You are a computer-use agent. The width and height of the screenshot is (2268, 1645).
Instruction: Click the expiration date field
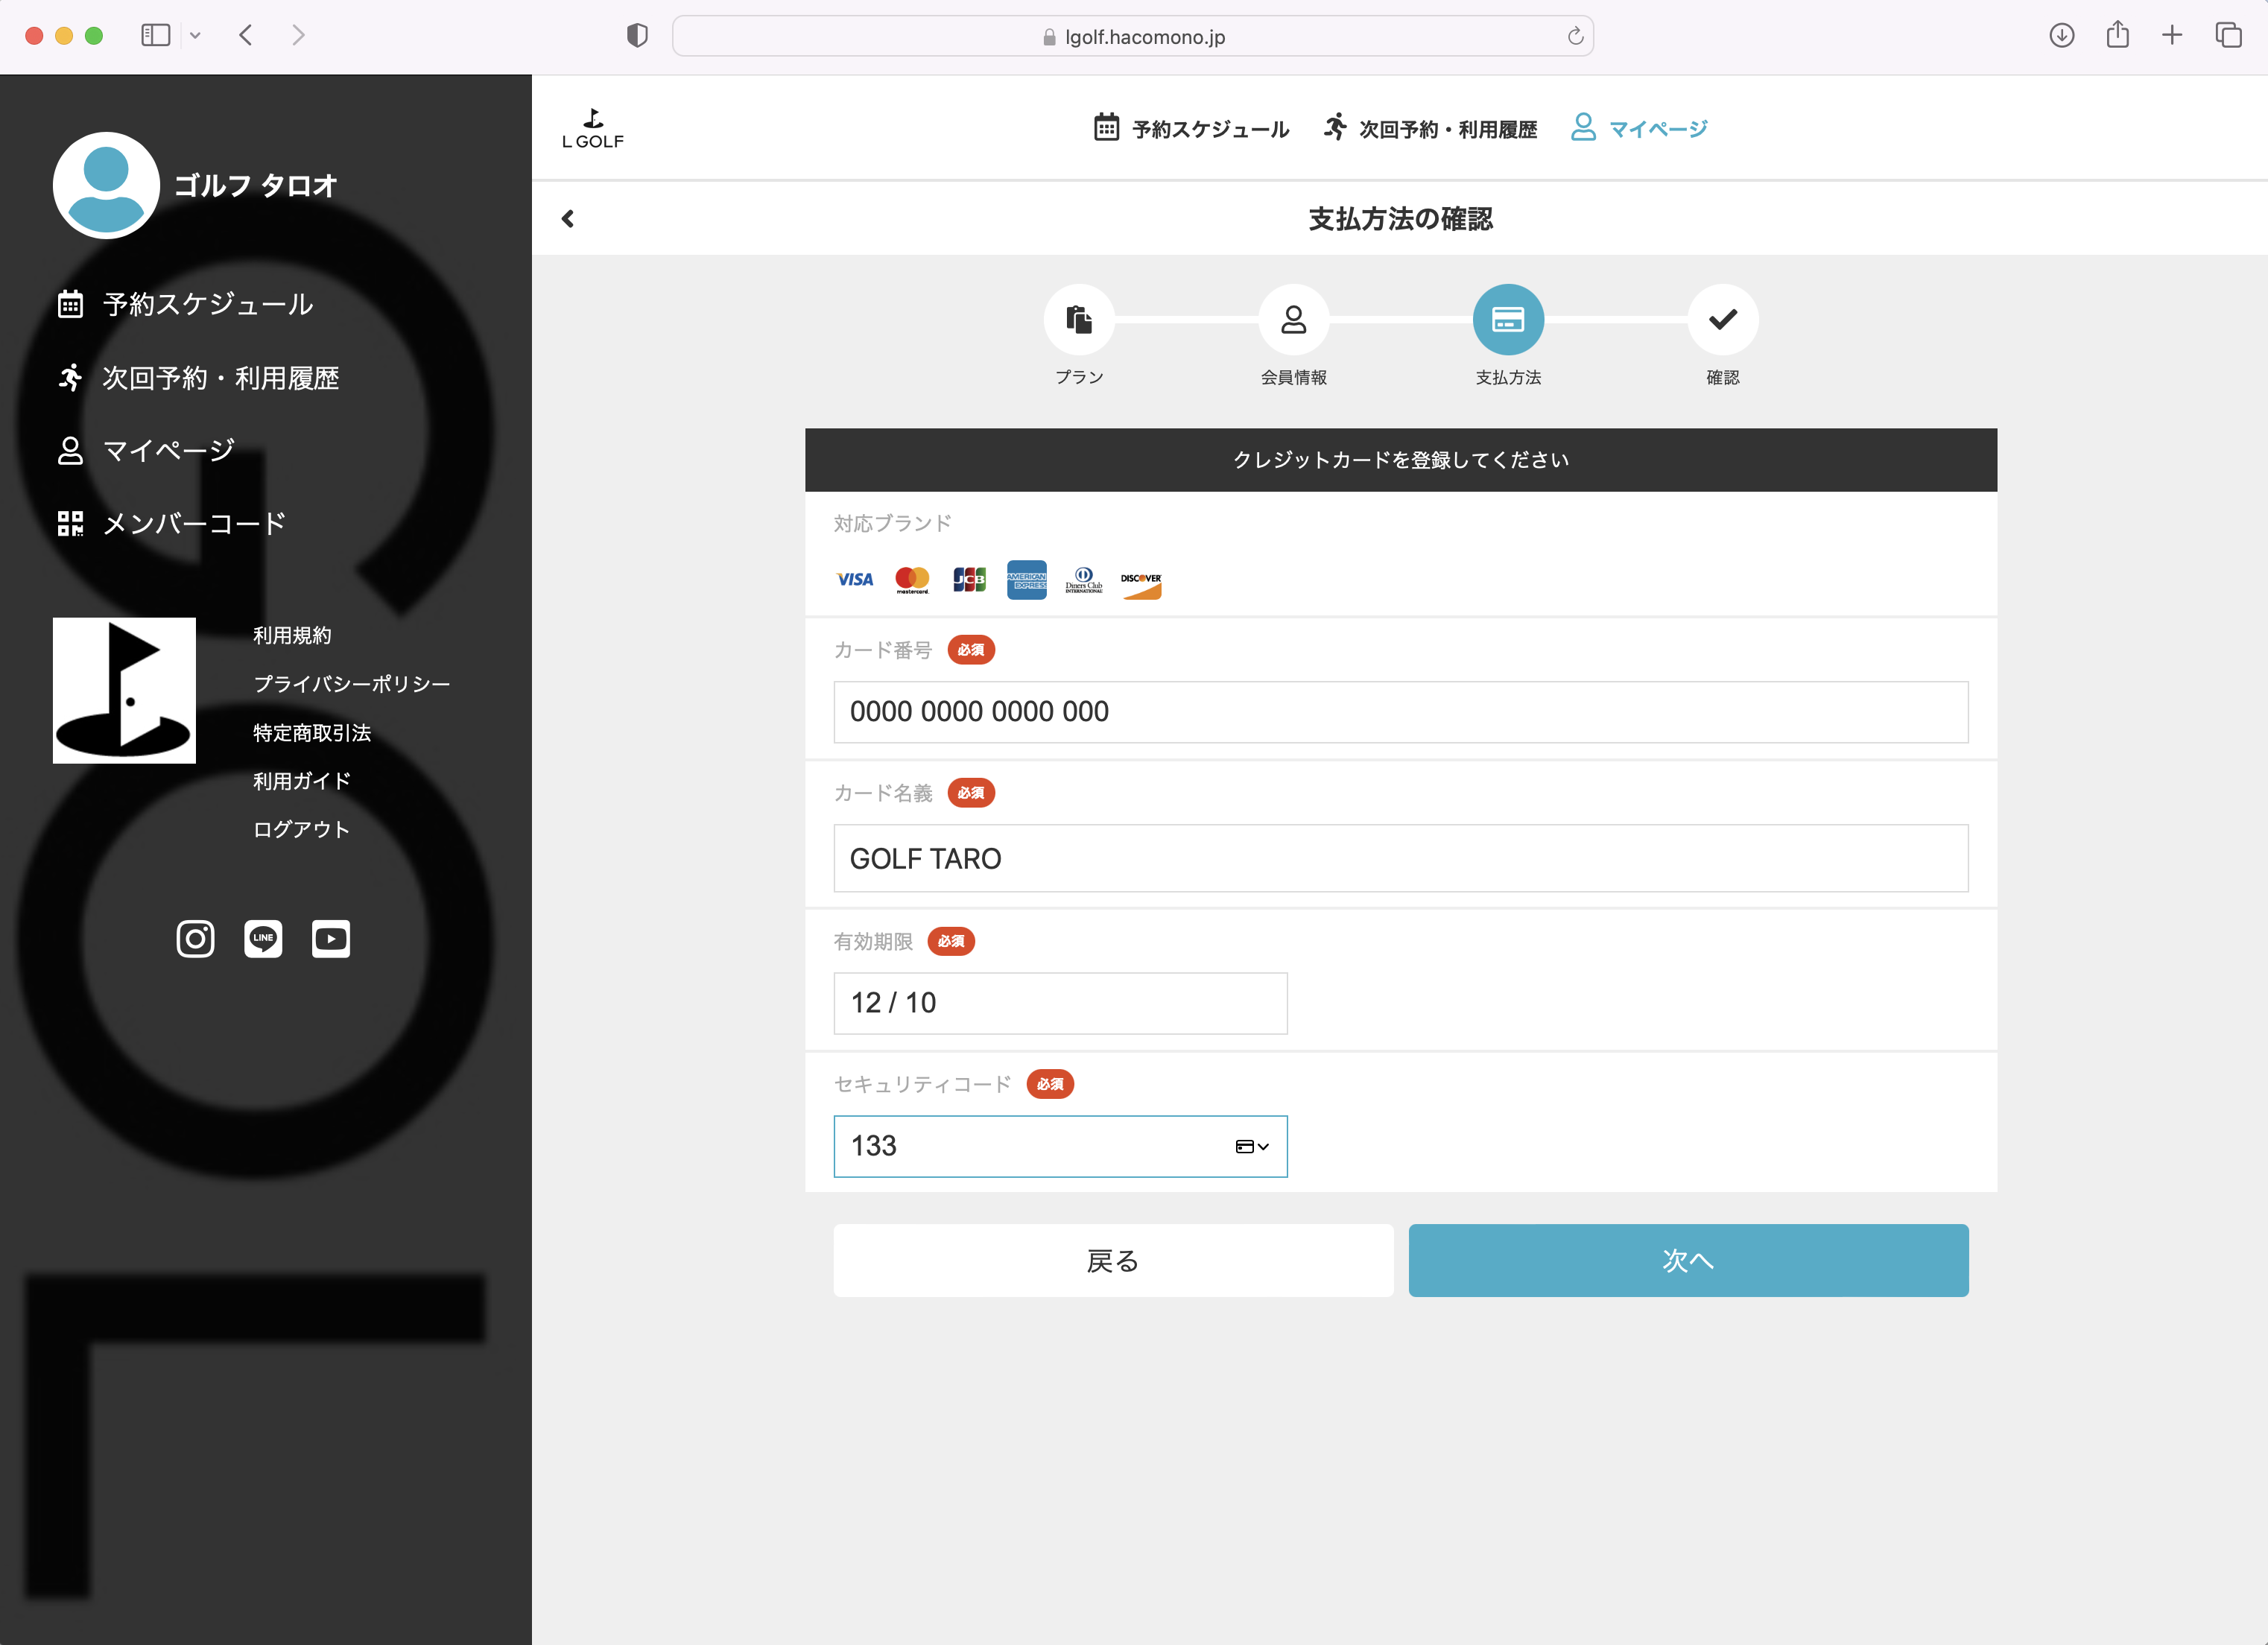1060,1003
